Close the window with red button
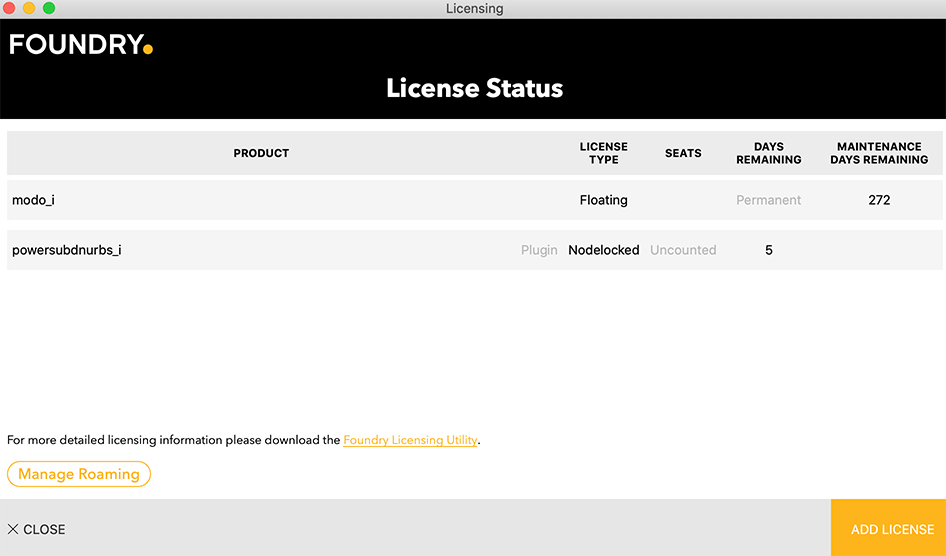Viewport: 946px width, 556px height. pyautogui.click(x=9, y=8)
